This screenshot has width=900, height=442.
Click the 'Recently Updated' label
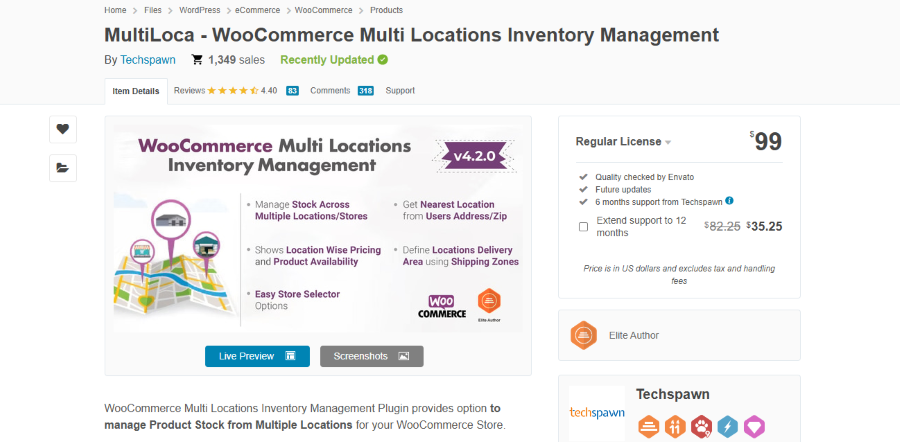[x=327, y=60]
